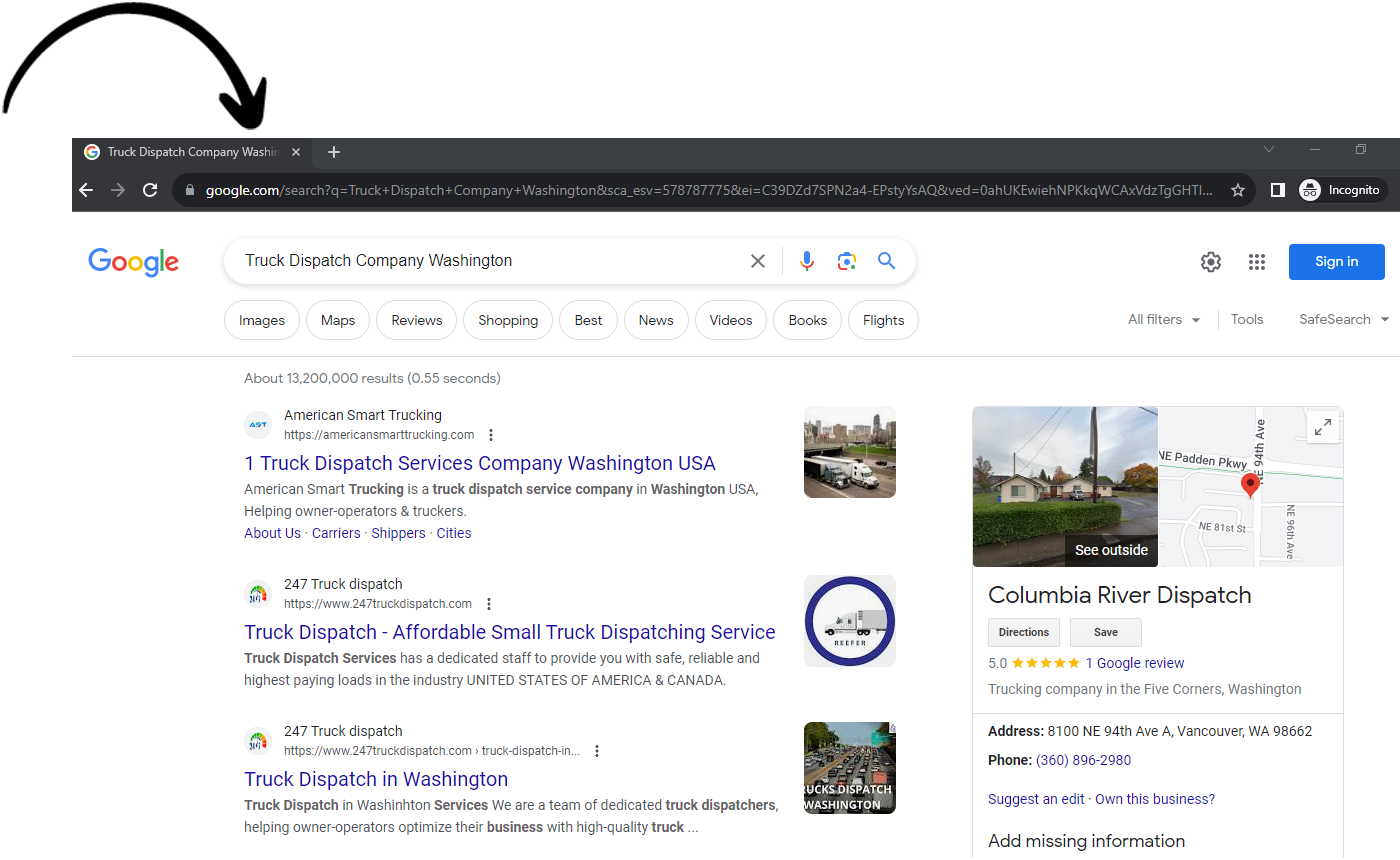Clear the search box text
This screenshot has width=1400, height=860.
pos(758,261)
